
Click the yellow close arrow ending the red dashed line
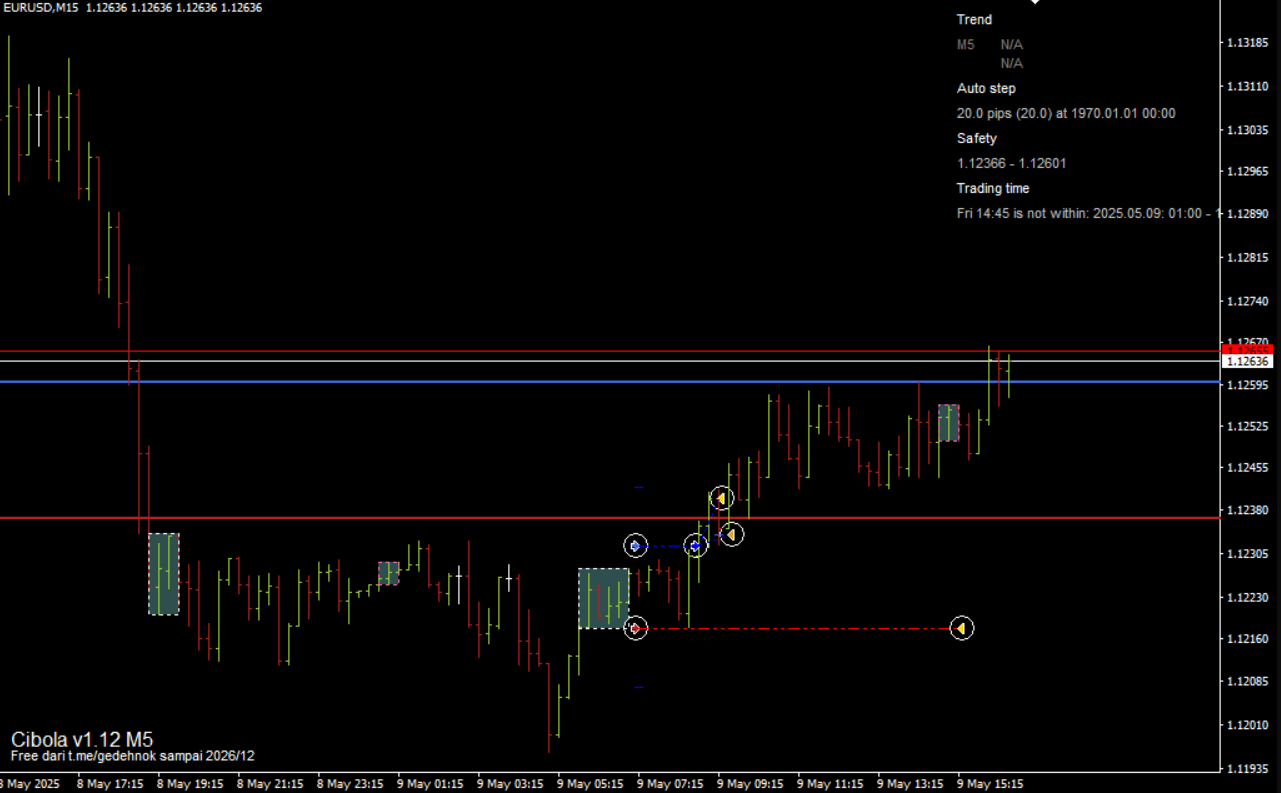click(x=961, y=628)
